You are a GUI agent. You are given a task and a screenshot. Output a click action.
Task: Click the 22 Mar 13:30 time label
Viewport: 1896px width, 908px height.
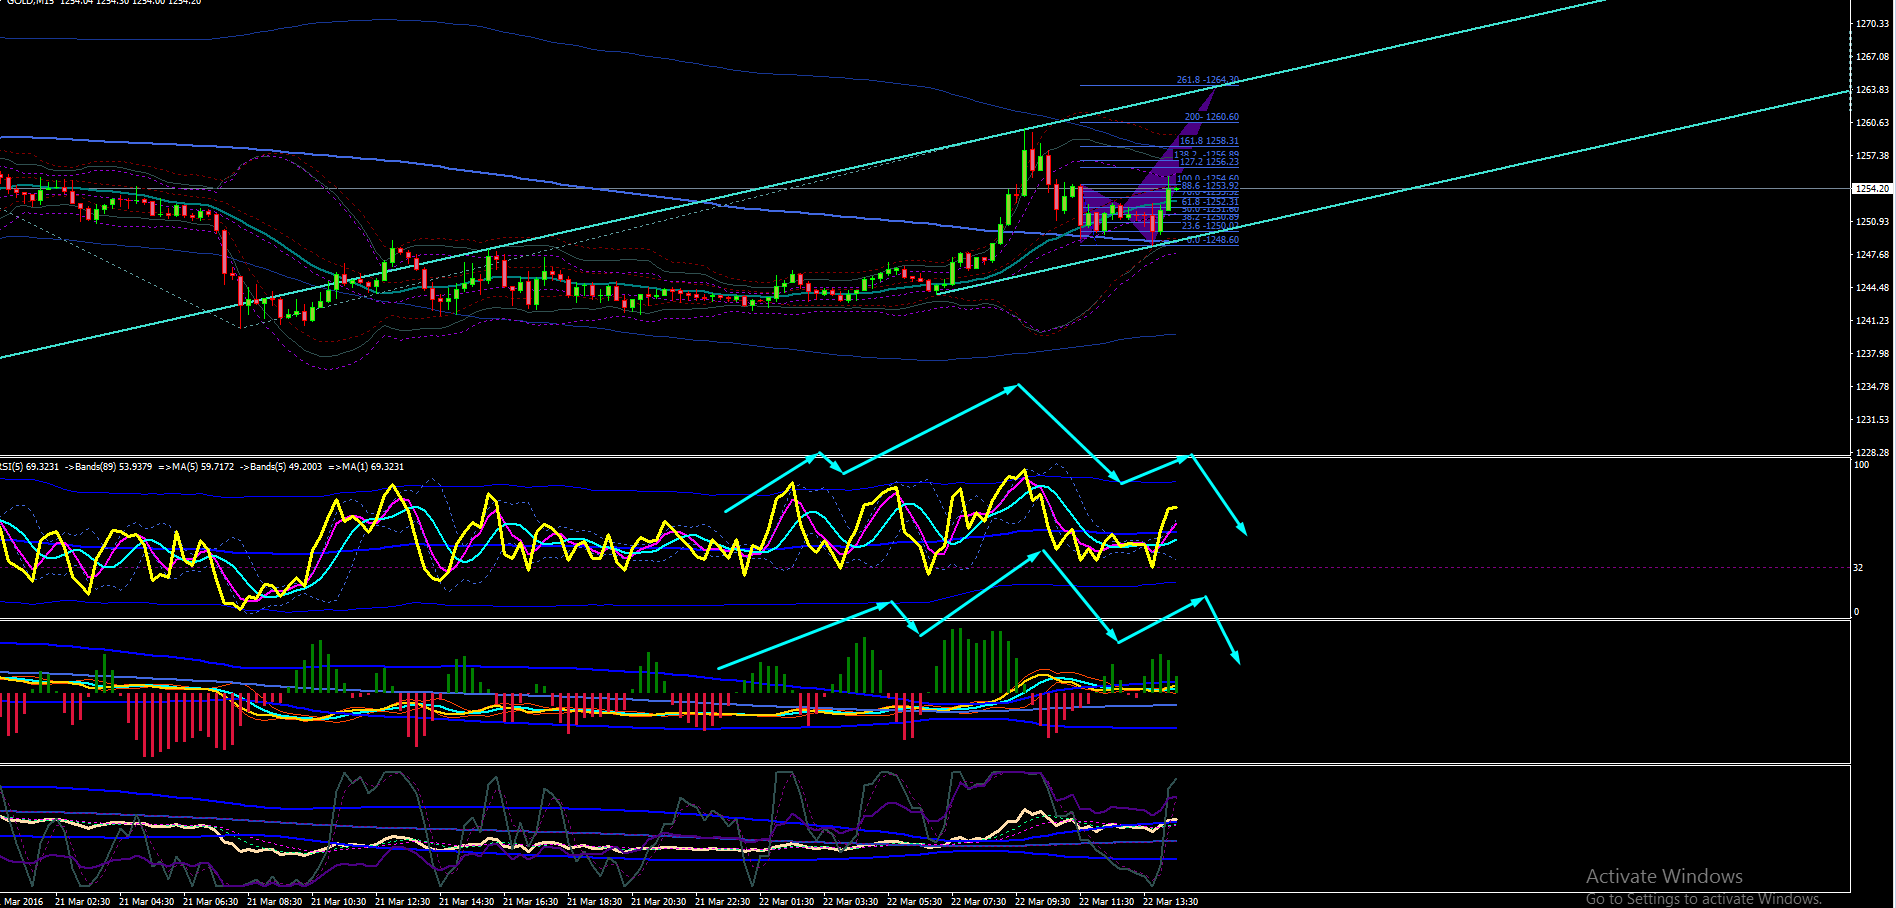pyautogui.click(x=1171, y=902)
